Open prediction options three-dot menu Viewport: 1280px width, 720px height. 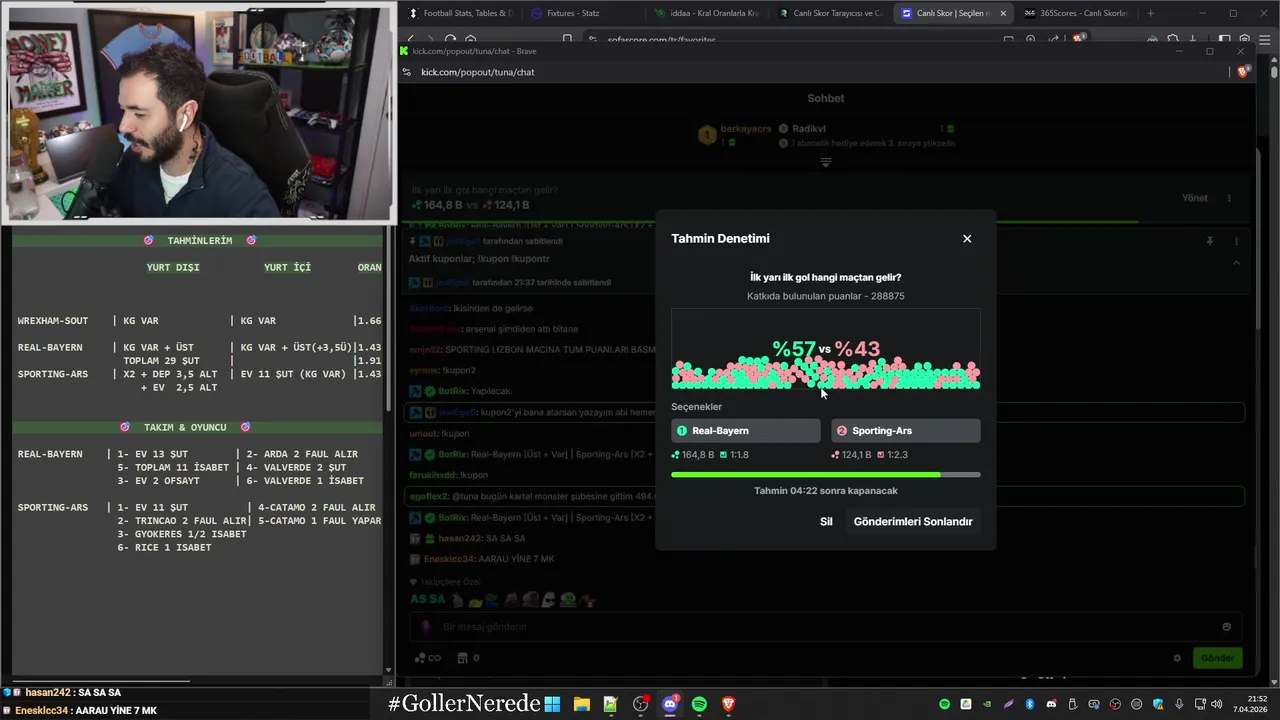1229,198
